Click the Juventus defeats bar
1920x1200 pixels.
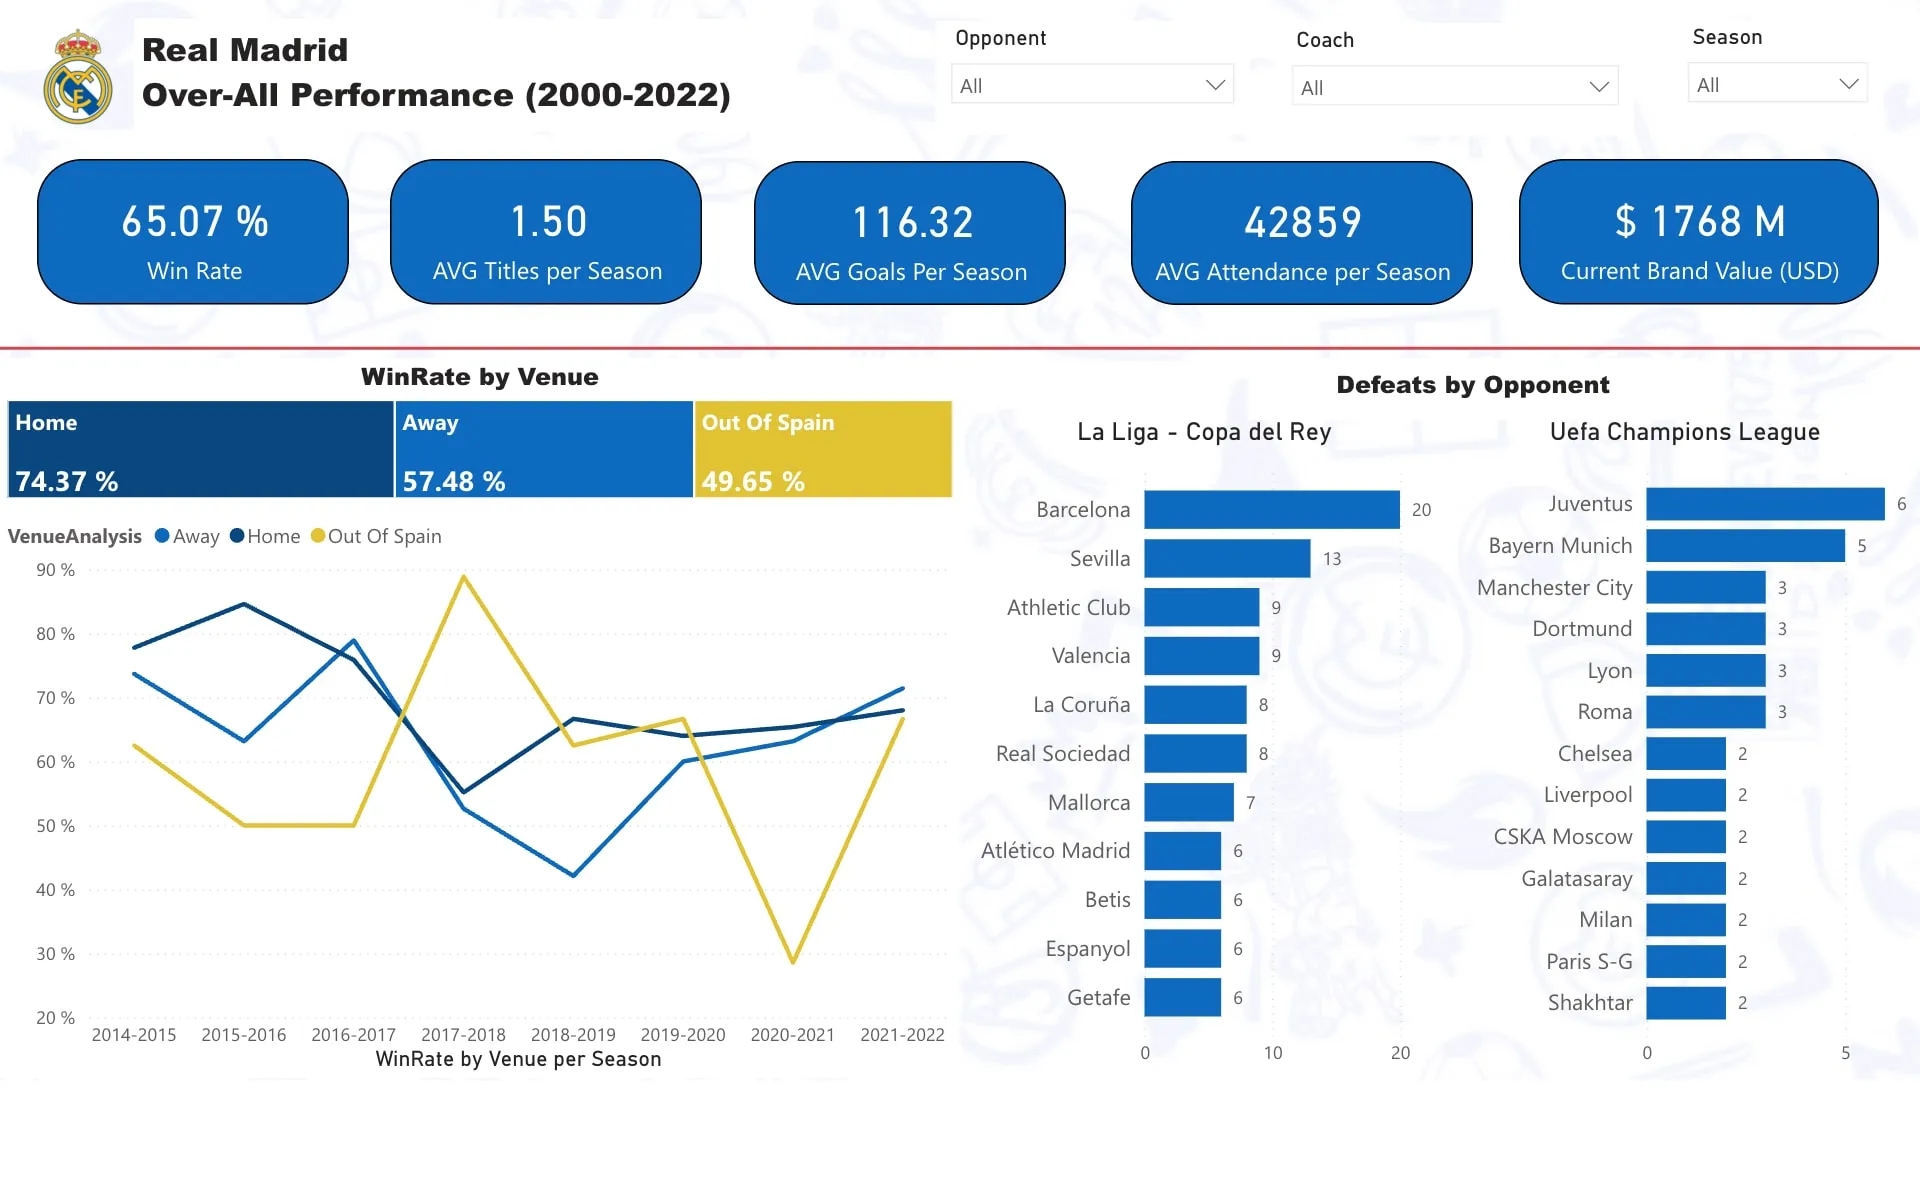pos(1766,504)
